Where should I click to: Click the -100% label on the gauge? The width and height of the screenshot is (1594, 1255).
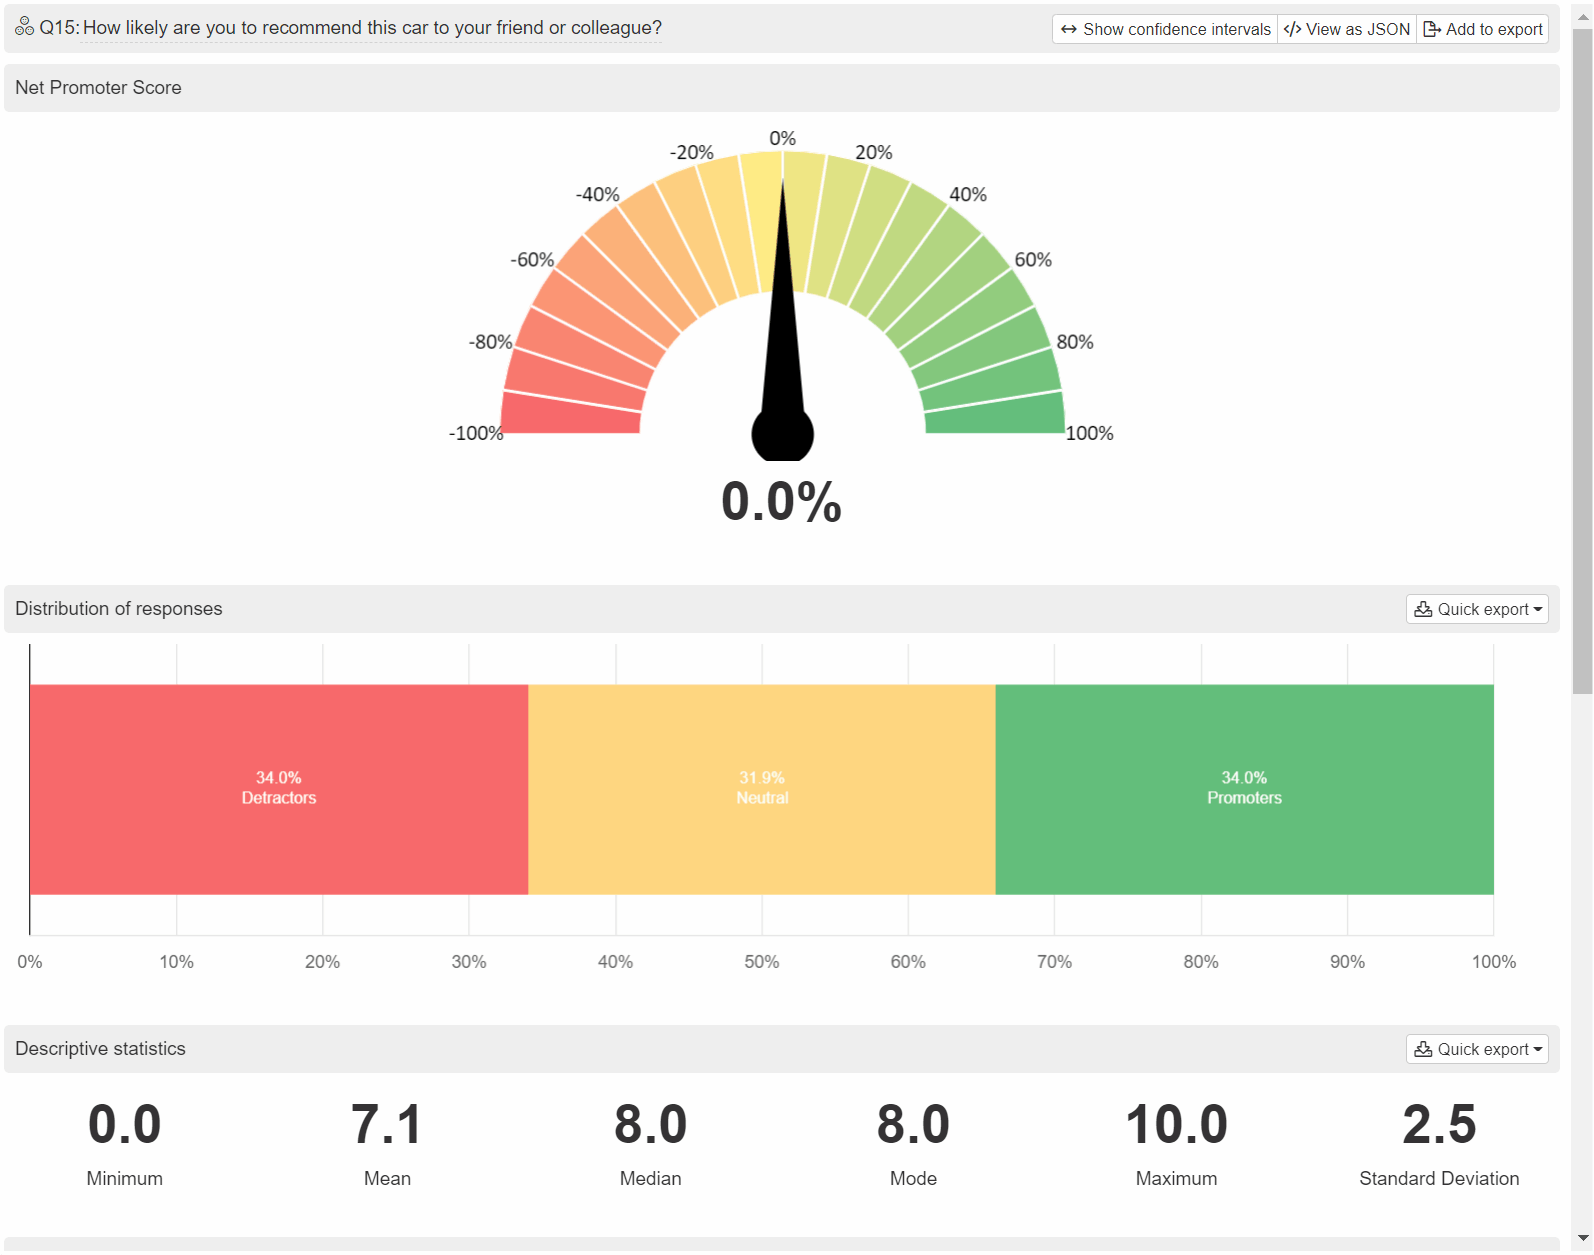coord(476,434)
